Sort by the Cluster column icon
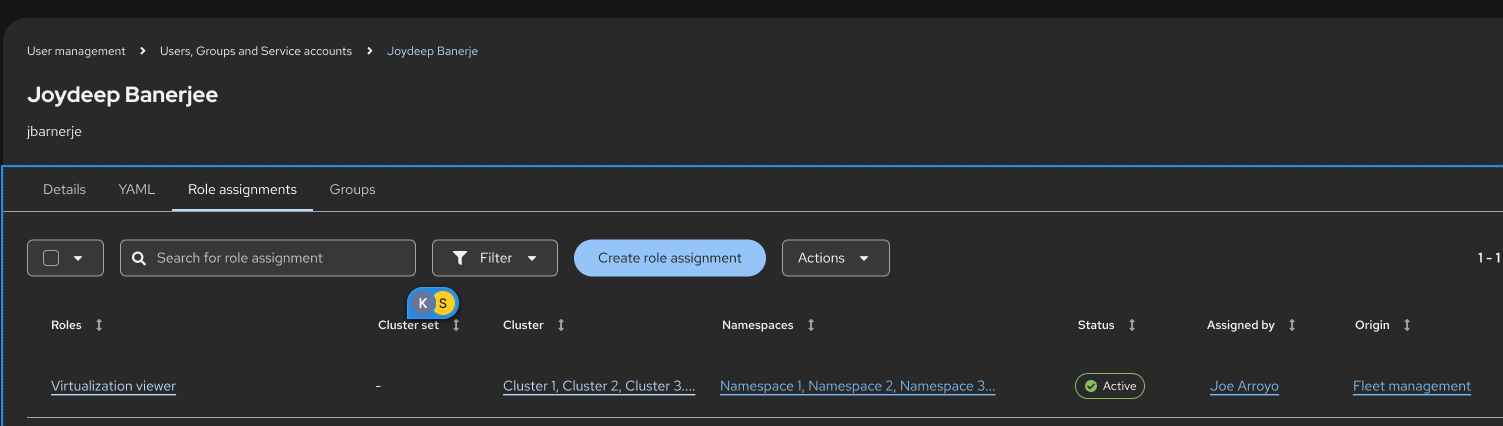 pyautogui.click(x=561, y=325)
